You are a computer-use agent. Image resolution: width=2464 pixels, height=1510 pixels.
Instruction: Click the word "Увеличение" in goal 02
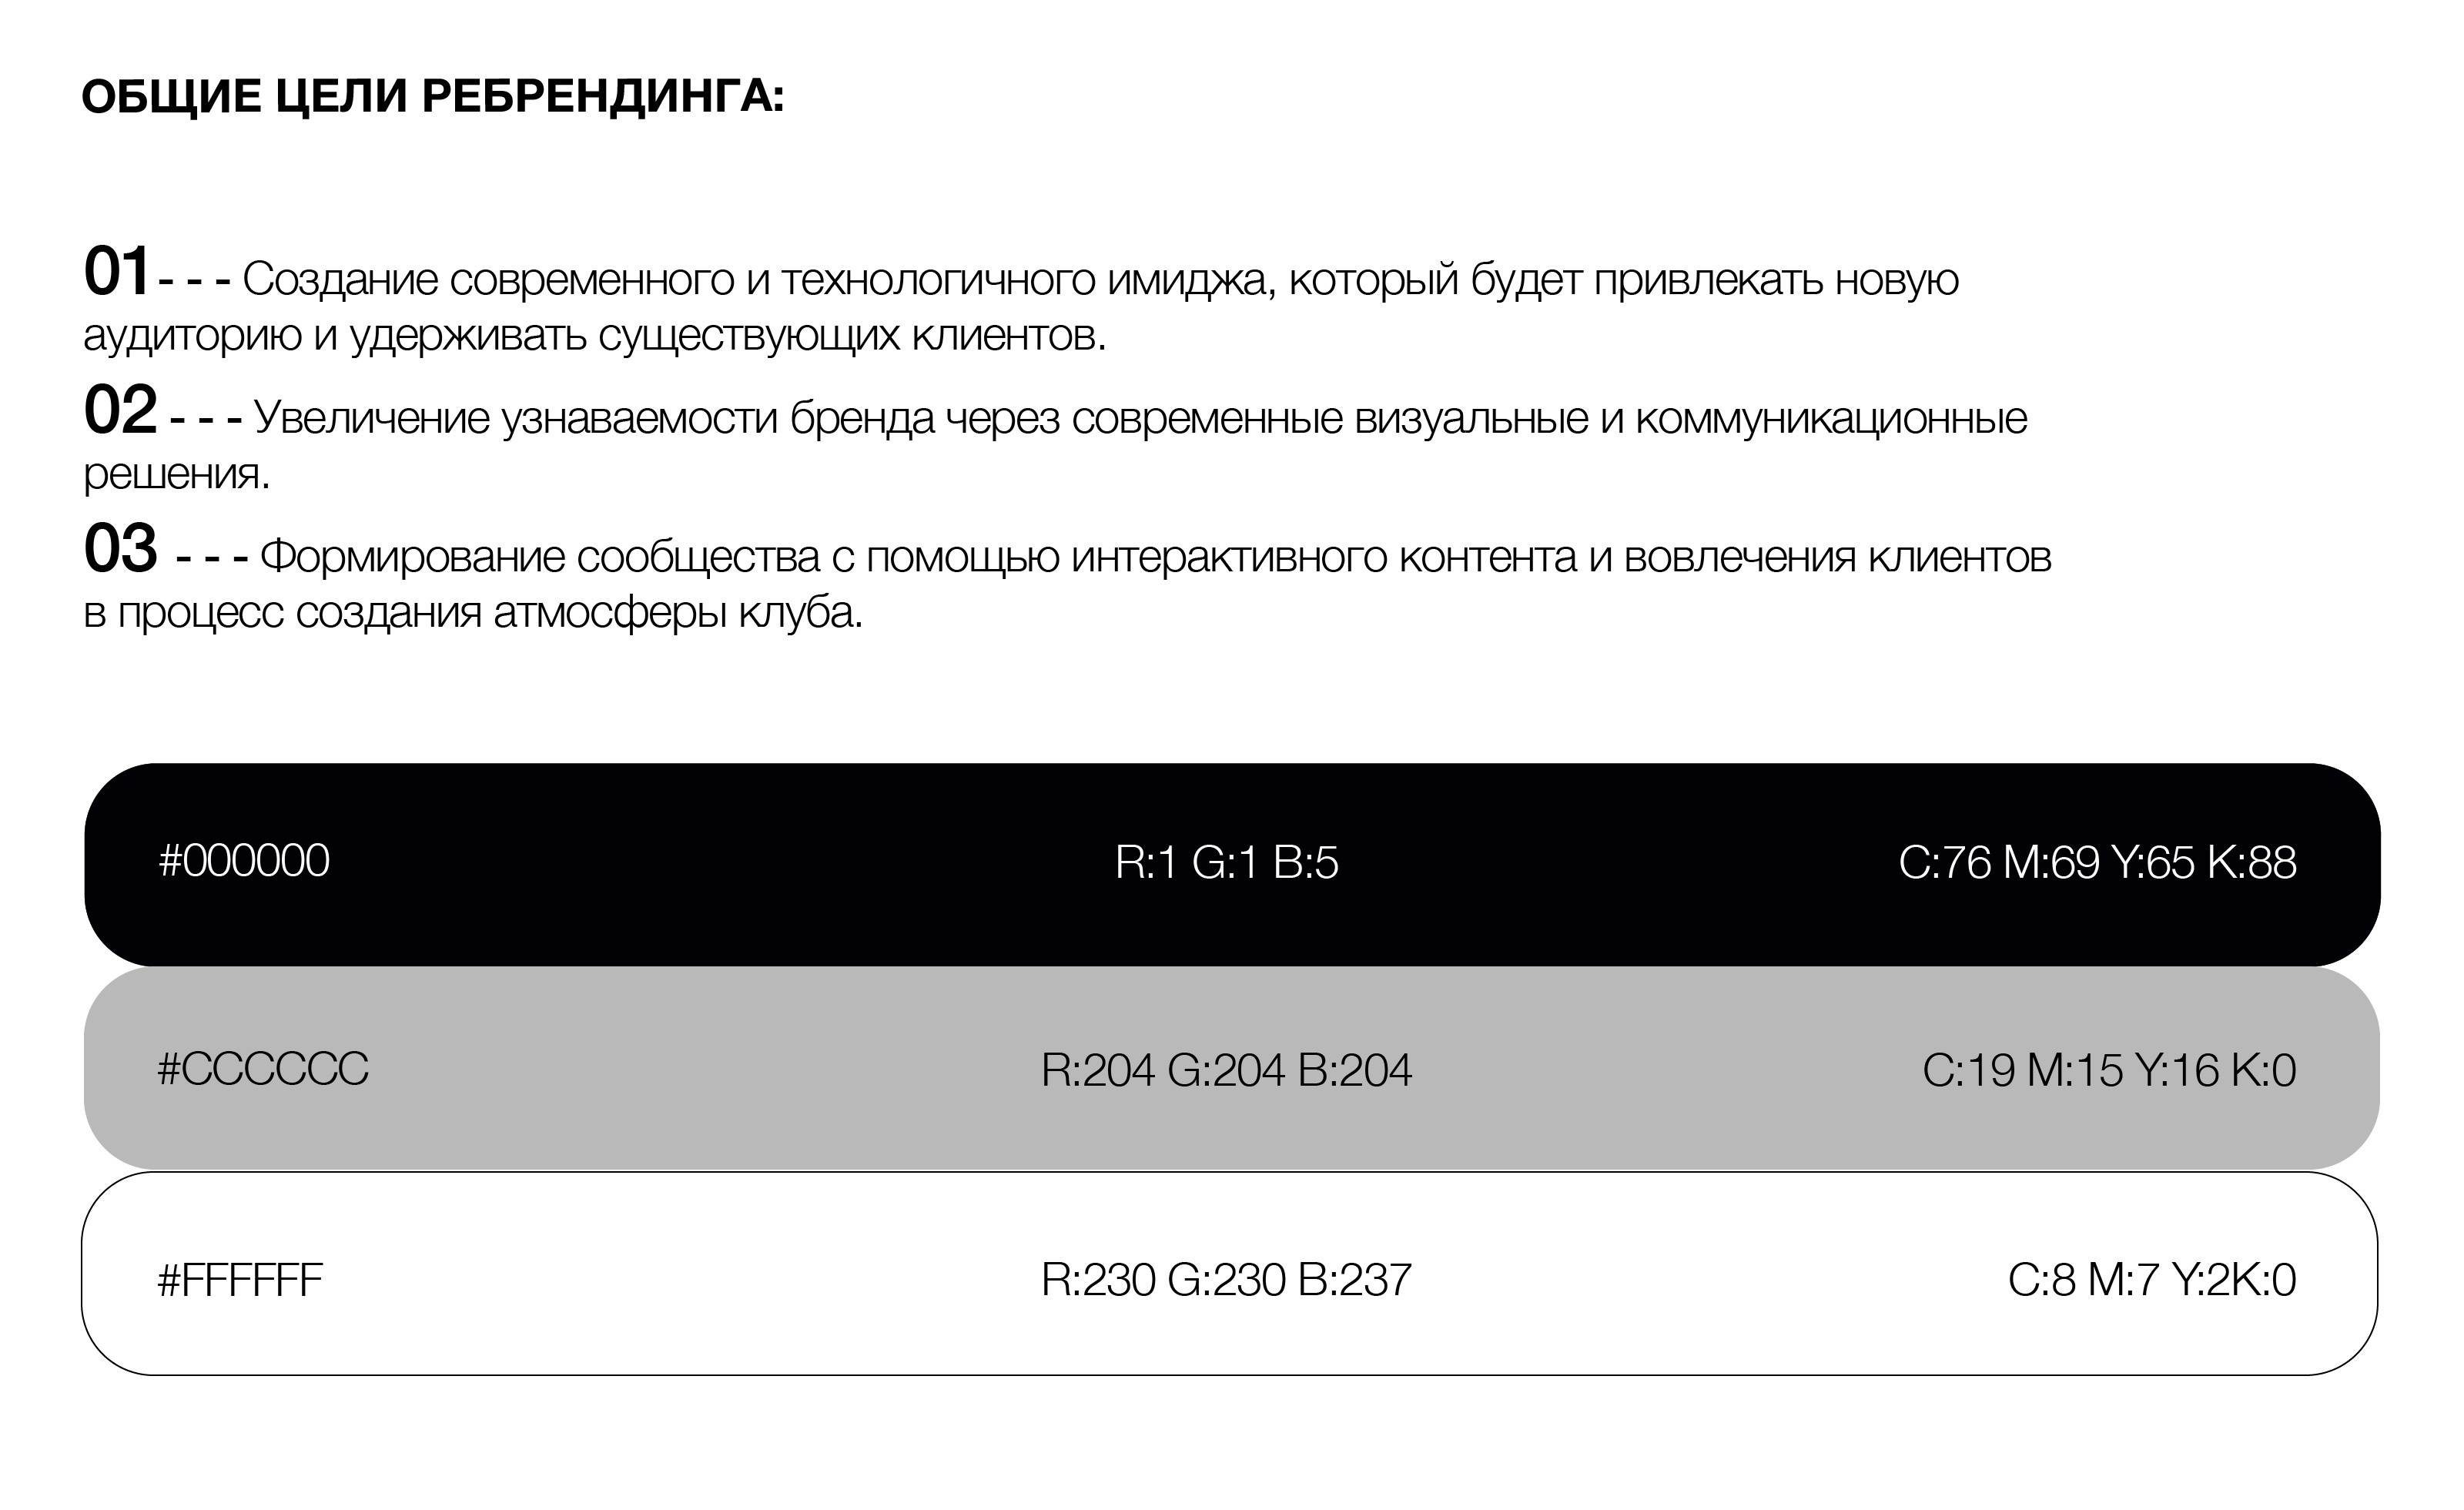point(371,418)
